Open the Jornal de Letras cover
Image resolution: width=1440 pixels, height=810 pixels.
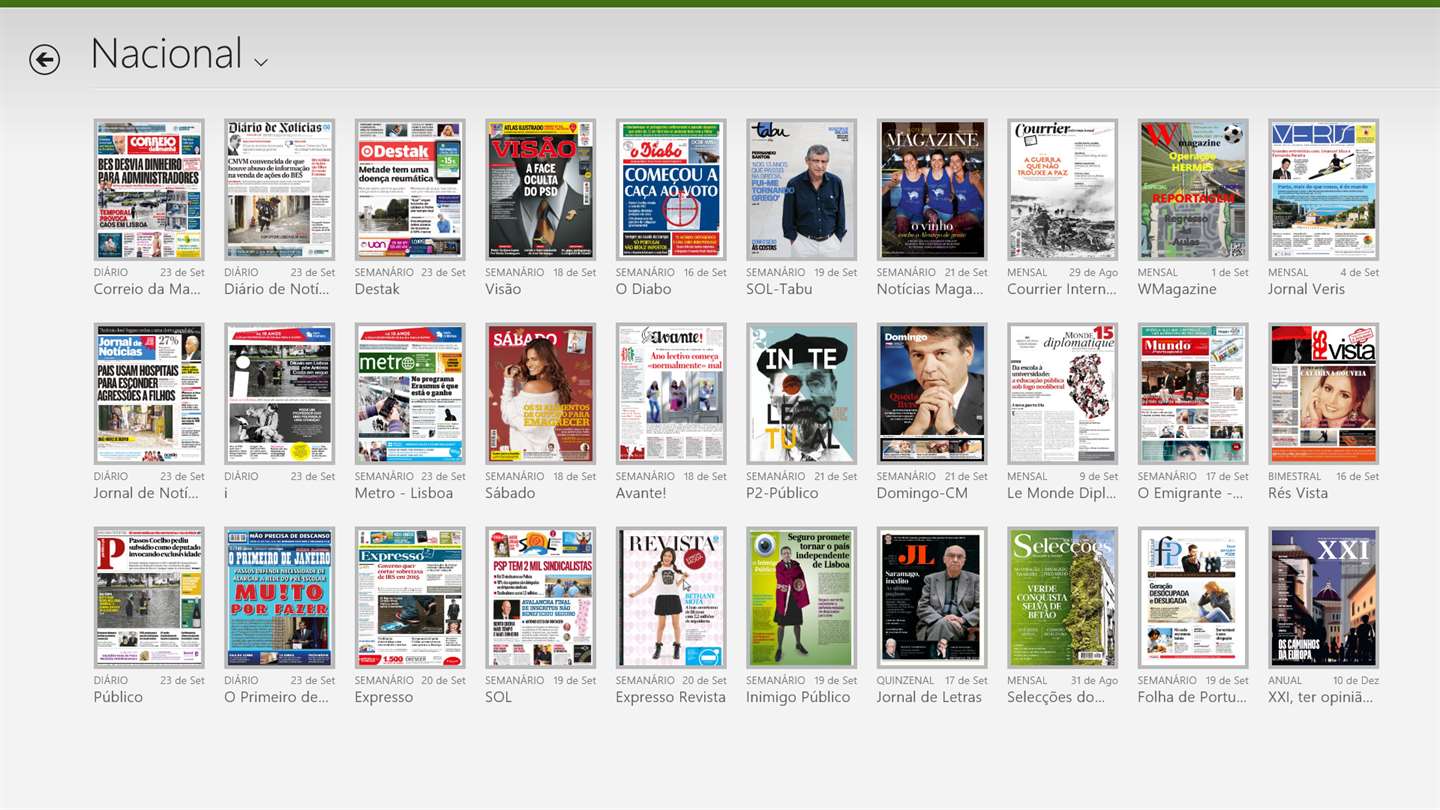pyautogui.click(x=932, y=598)
